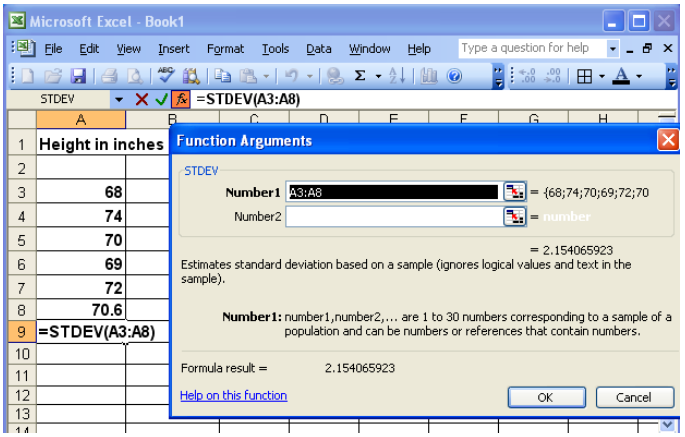Open the Name Box function dropdown
Viewport: 685px width, 437px height.
(x=119, y=99)
